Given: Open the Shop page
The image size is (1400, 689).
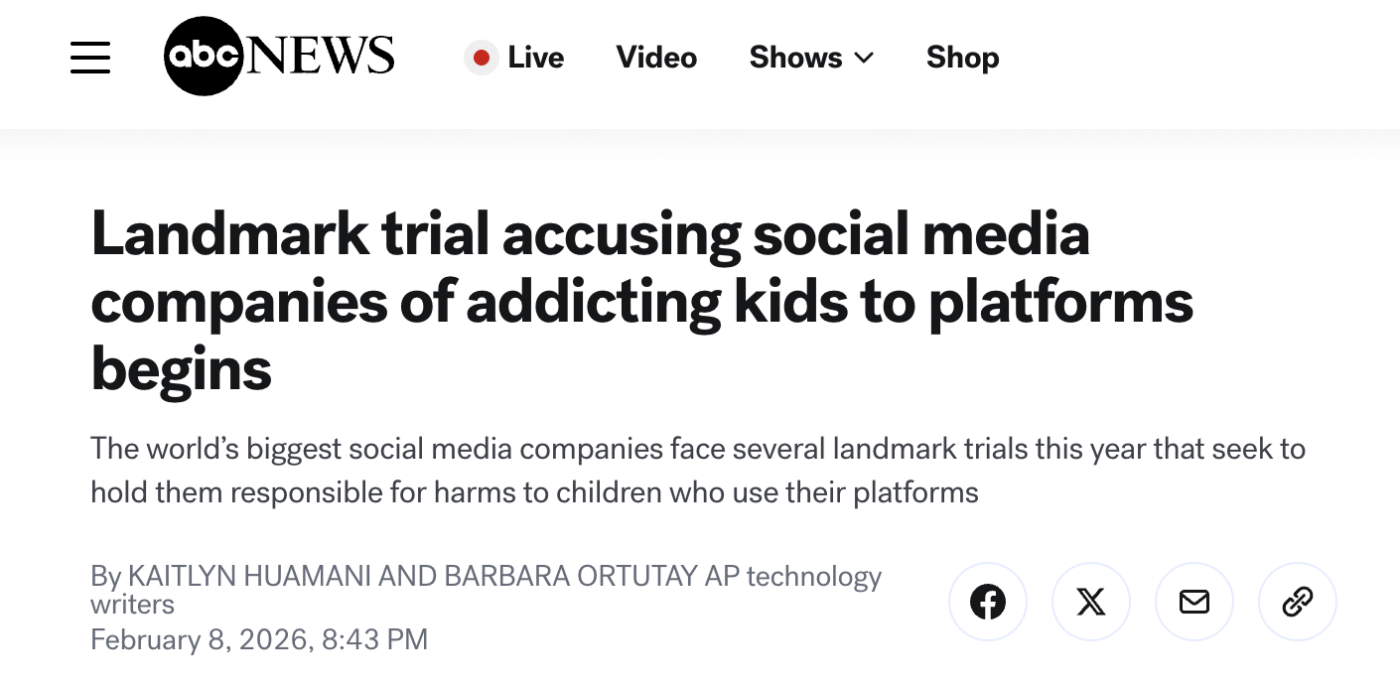Looking at the screenshot, I should 962,58.
